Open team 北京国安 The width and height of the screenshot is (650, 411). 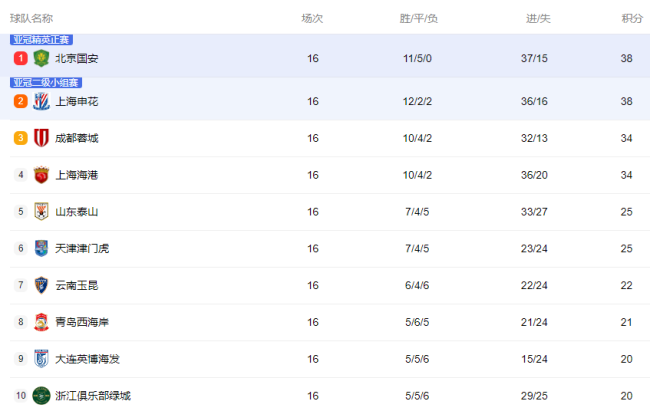coord(77,58)
